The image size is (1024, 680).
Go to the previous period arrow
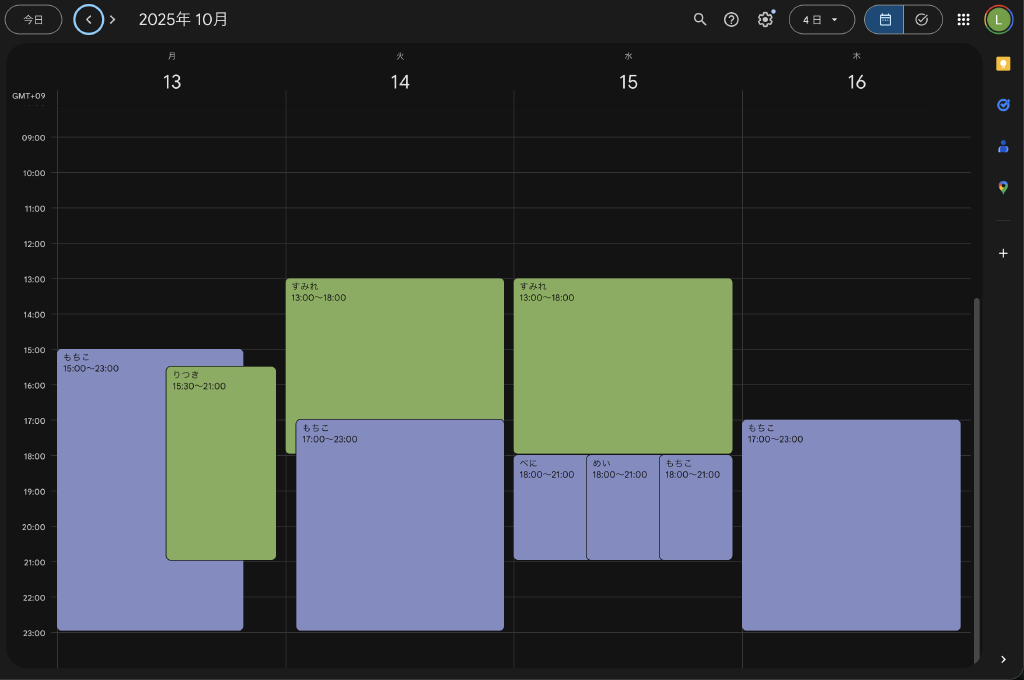pyautogui.click(x=89, y=20)
